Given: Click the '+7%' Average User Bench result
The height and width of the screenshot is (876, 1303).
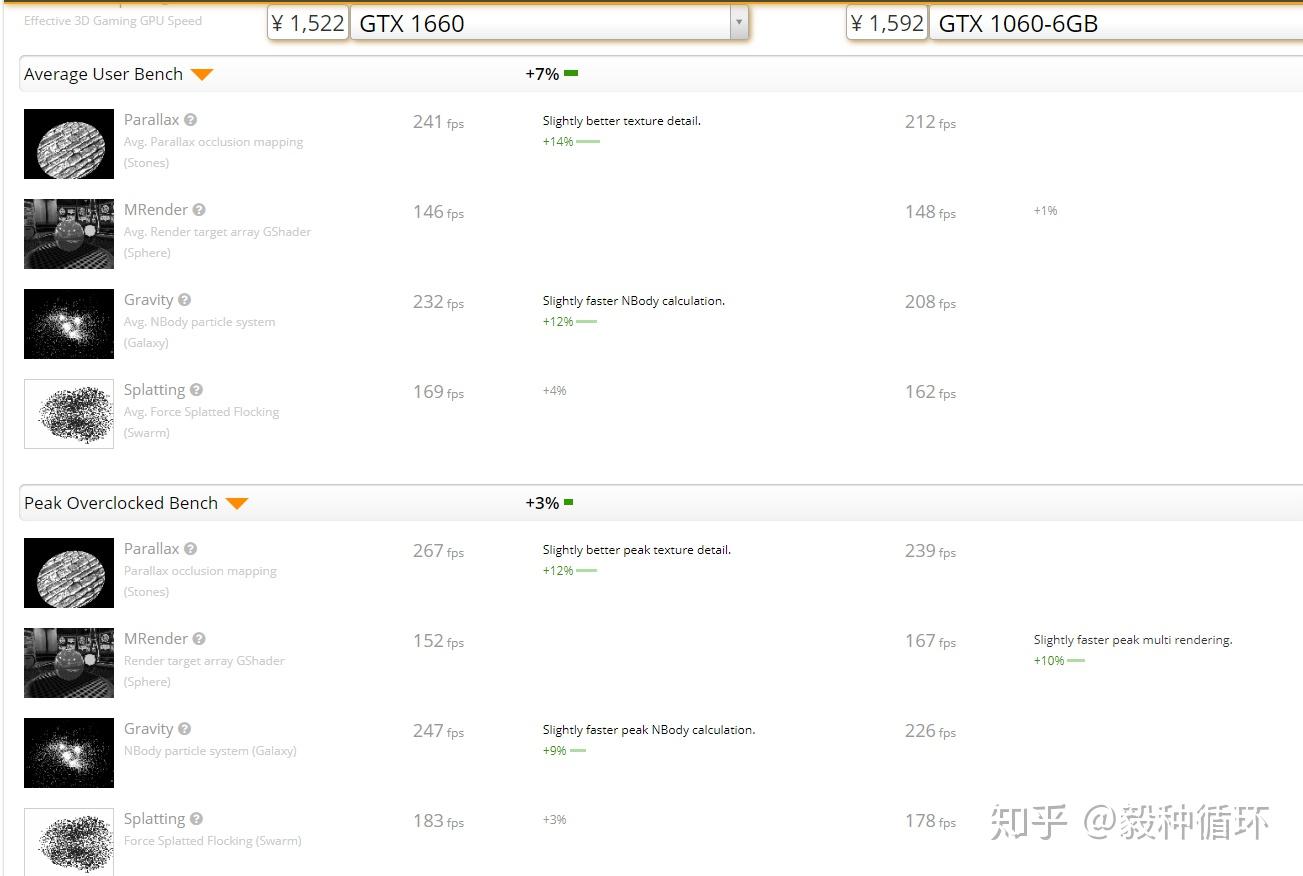Looking at the screenshot, I should (542, 74).
